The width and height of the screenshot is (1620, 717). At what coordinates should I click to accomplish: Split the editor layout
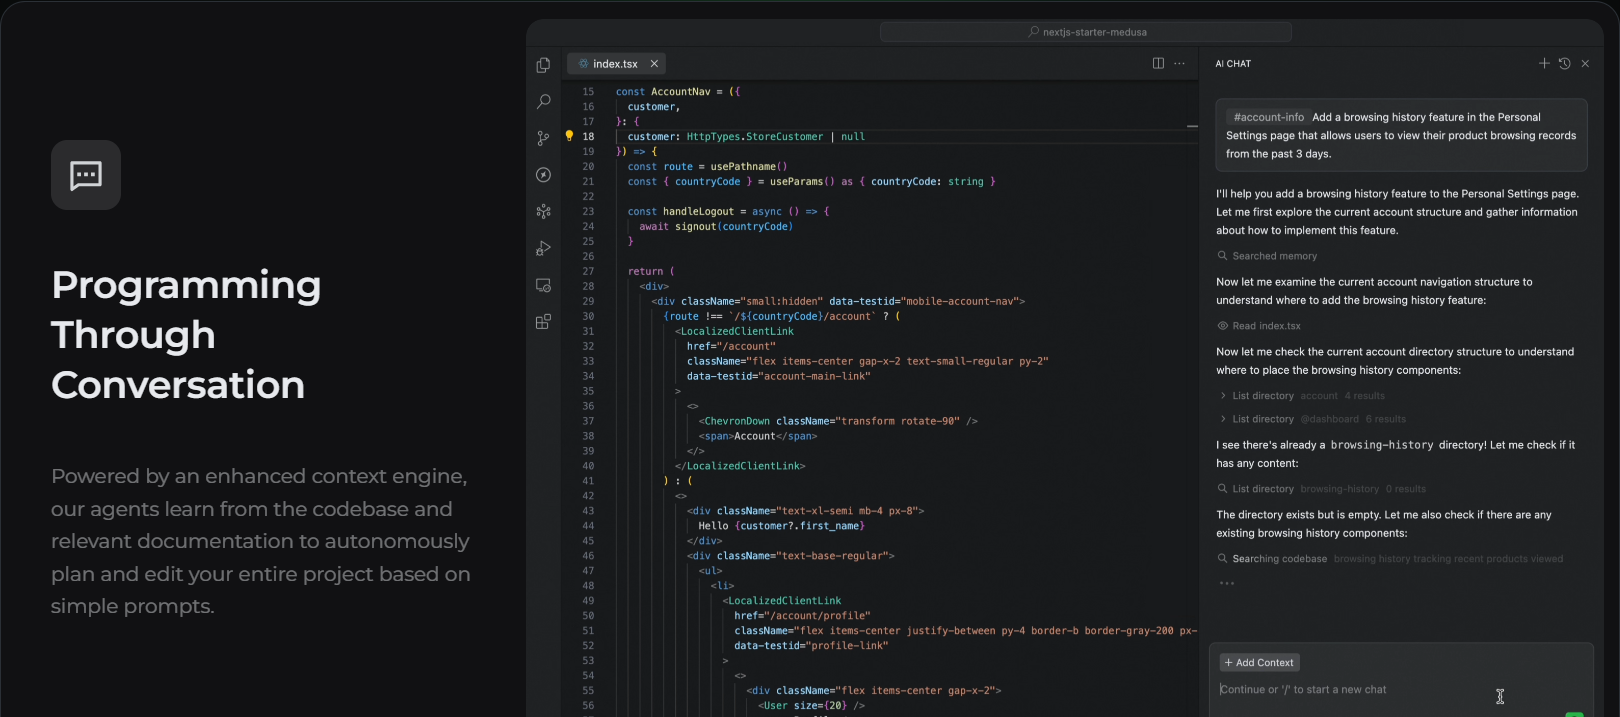1158,63
